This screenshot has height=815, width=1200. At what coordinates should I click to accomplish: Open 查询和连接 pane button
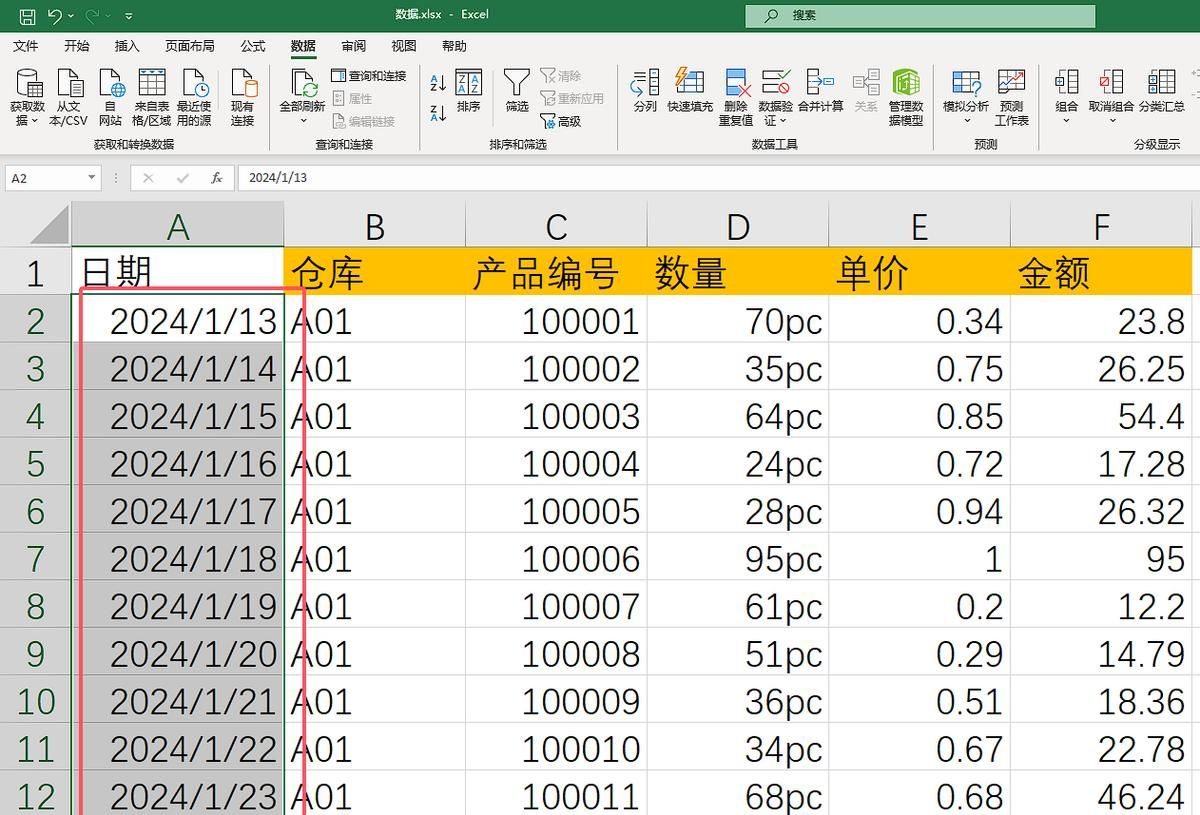[x=369, y=76]
